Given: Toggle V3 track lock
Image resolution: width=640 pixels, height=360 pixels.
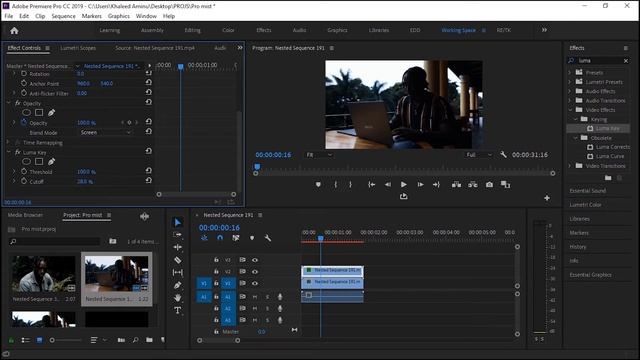Looking at the screenshot, I should click(216, 260).
